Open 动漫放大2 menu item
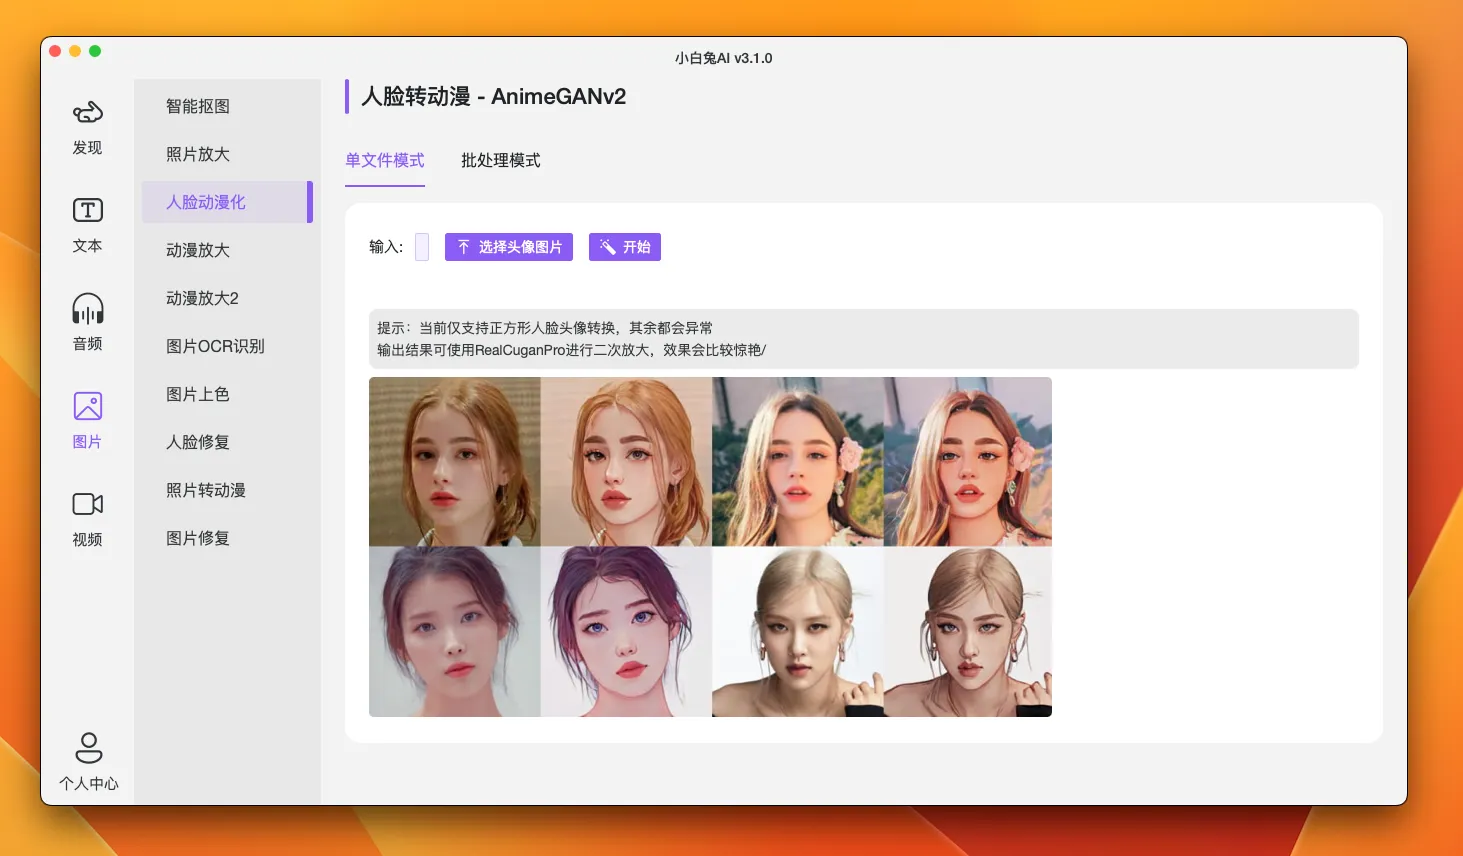The height and width of the screenshot is (856, 1463). tap(227, 298)
